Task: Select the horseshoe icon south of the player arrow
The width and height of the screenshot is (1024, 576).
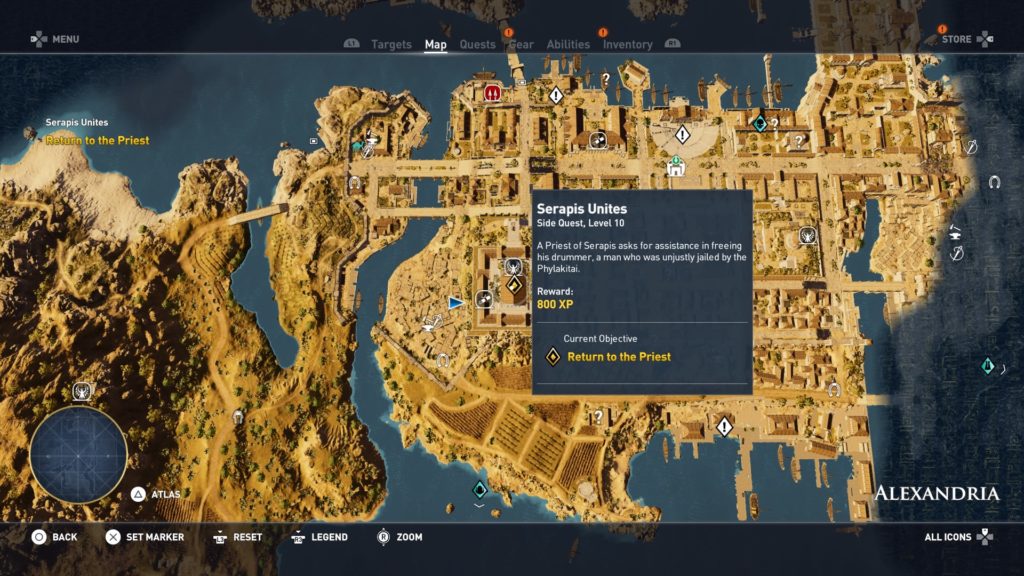Action: (x=443, y=360)
